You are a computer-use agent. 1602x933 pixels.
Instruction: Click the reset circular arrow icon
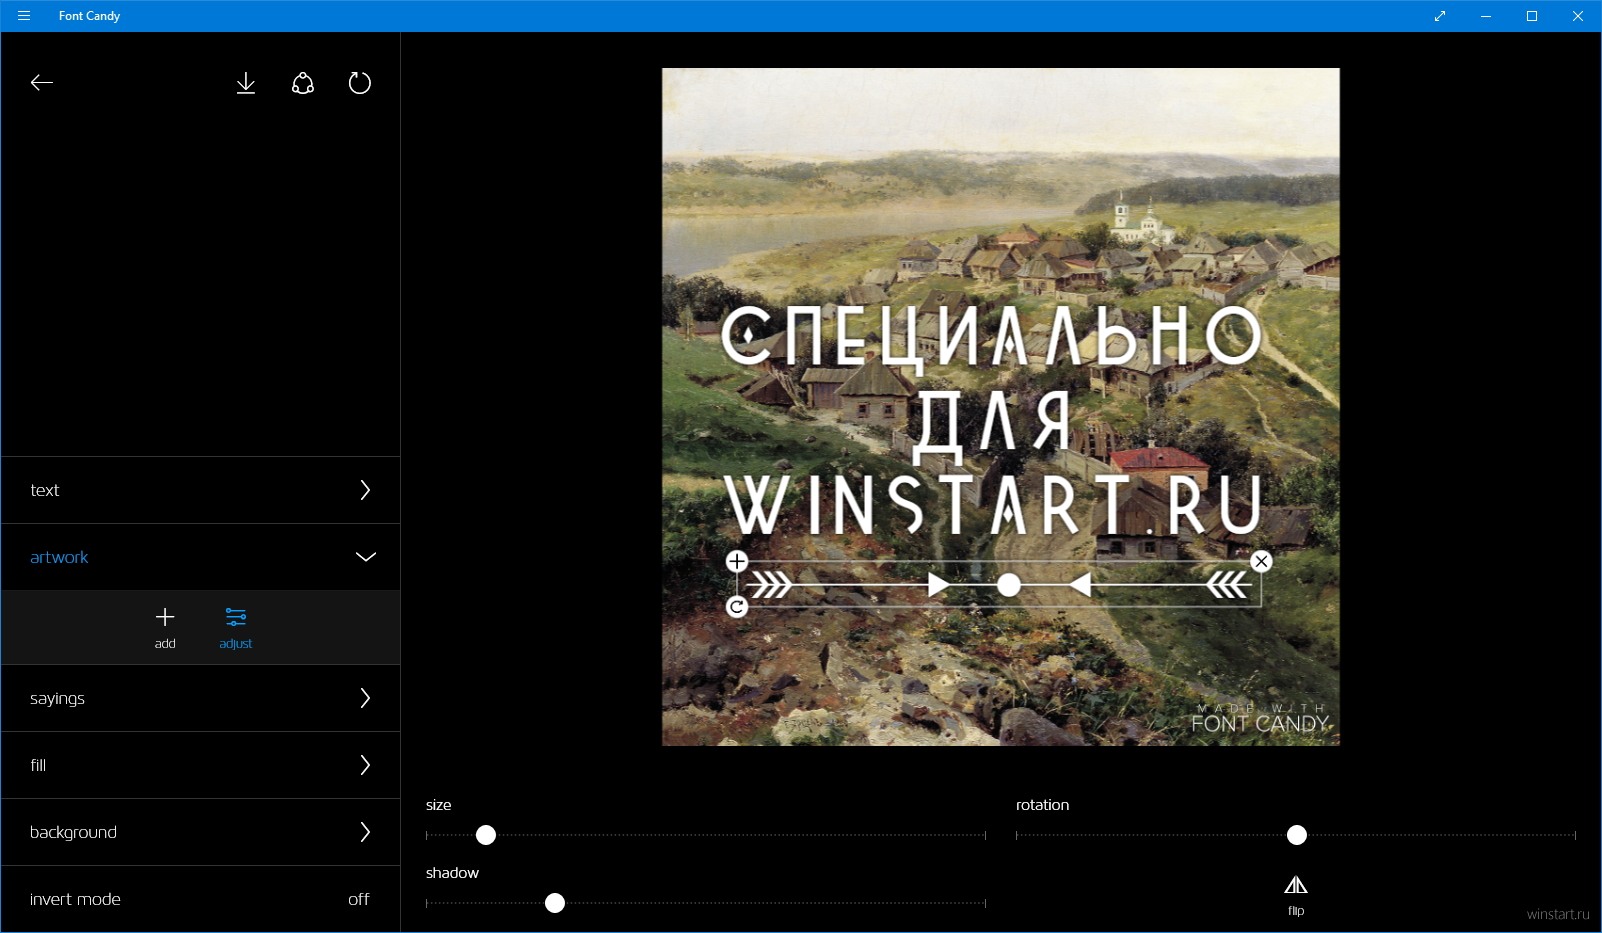[360, 83]
